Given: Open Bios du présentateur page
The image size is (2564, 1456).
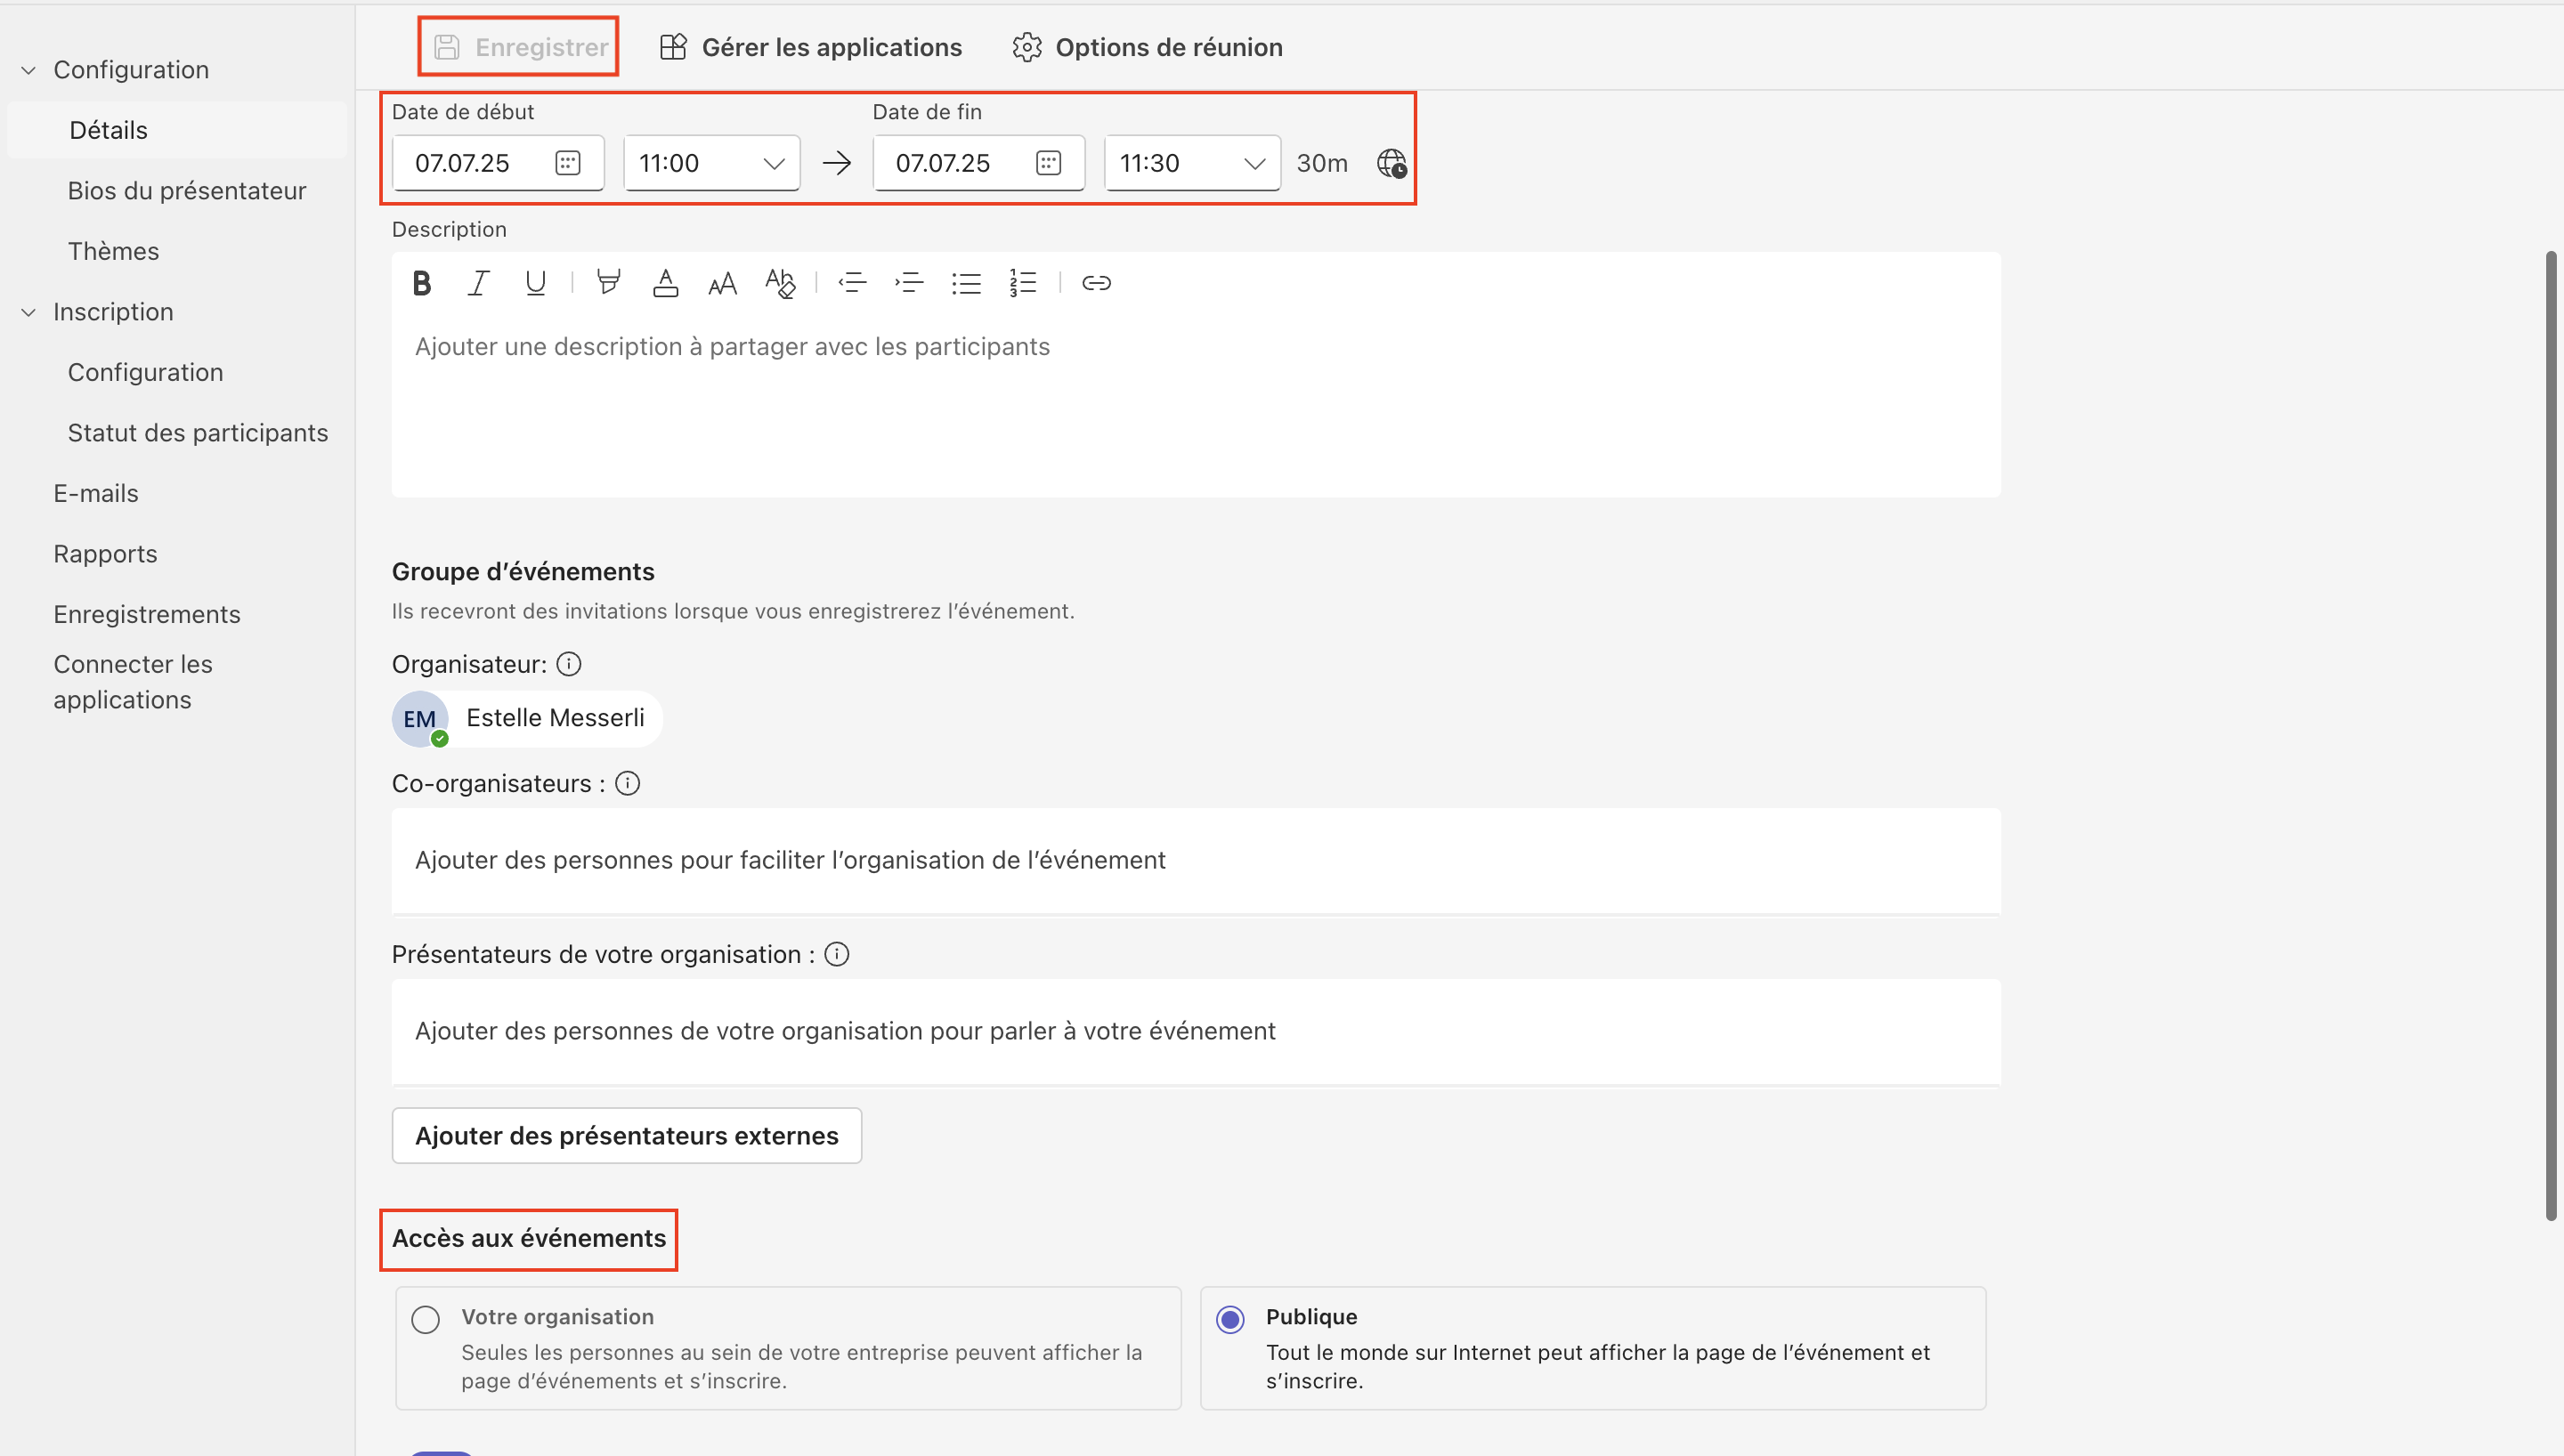Looking at the screenshot, I should [187, 191].
